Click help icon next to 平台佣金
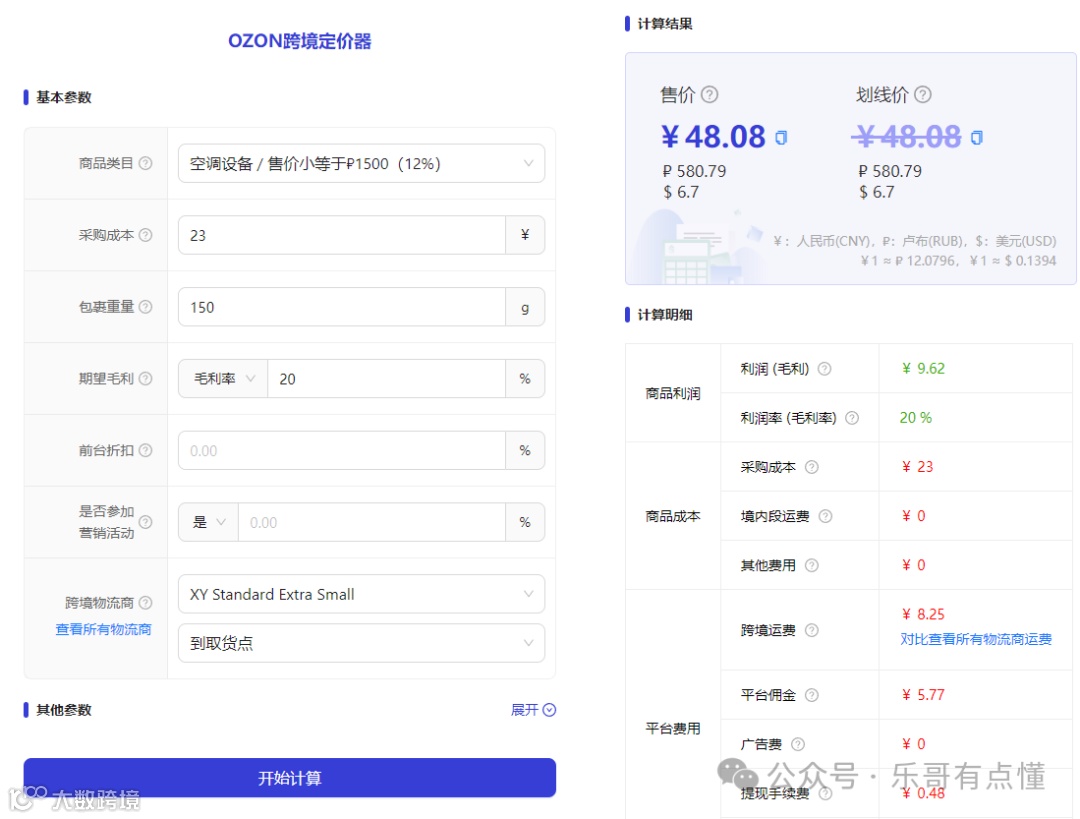This screenshot has height=819, width=1080. pos(812,695)
